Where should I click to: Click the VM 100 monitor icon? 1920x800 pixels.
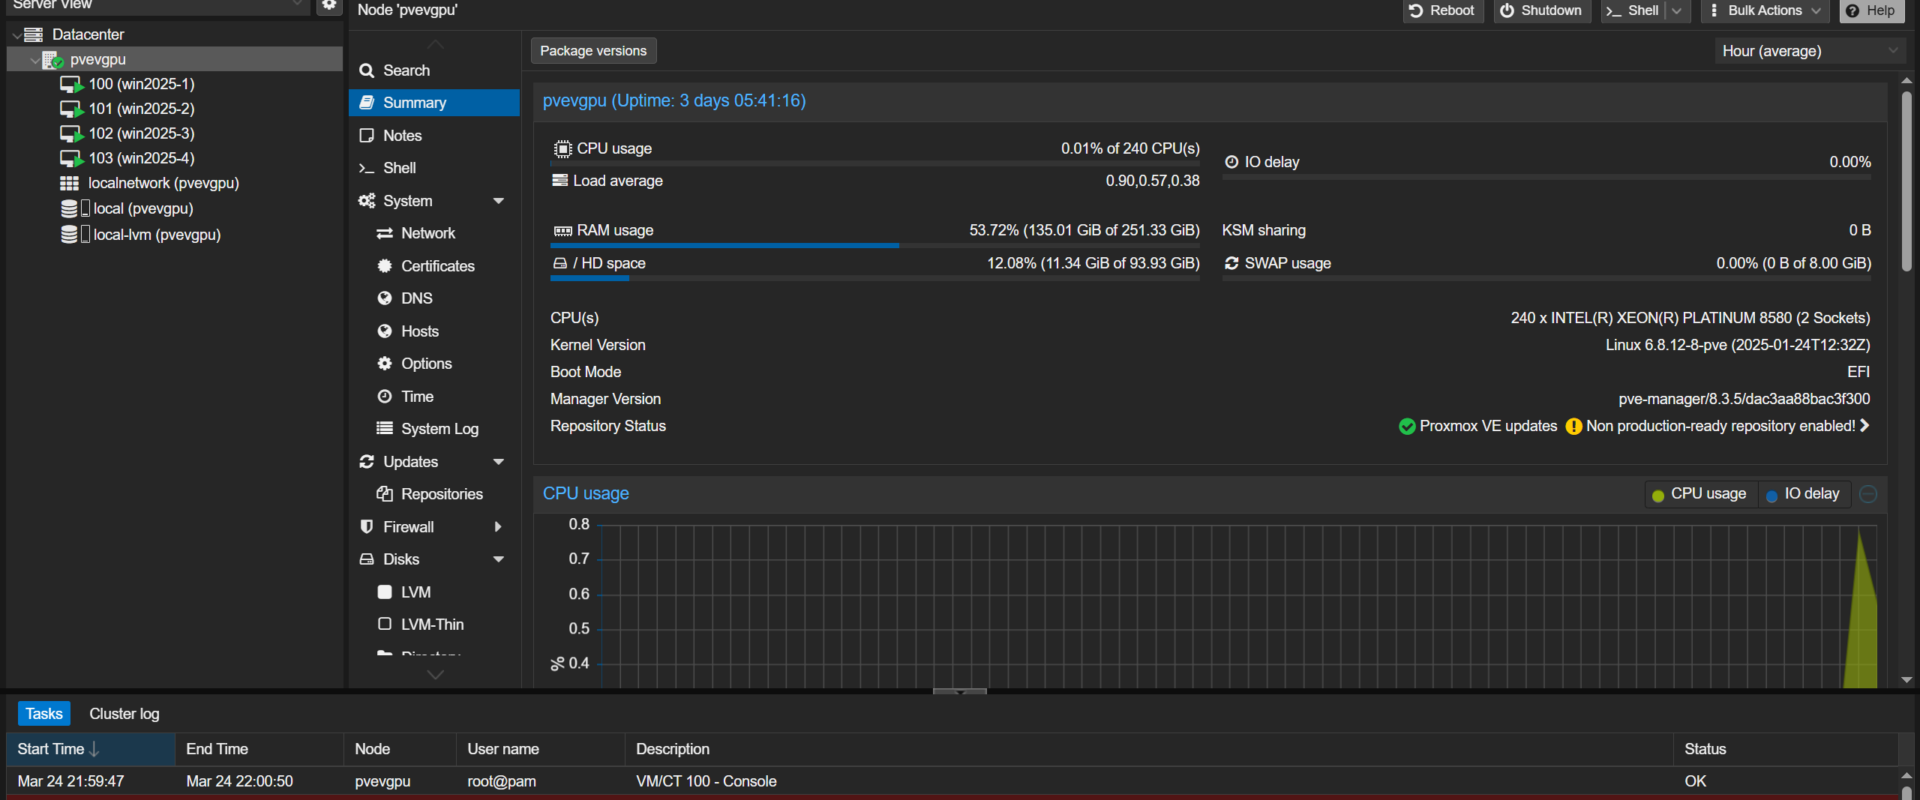point(71,85)
